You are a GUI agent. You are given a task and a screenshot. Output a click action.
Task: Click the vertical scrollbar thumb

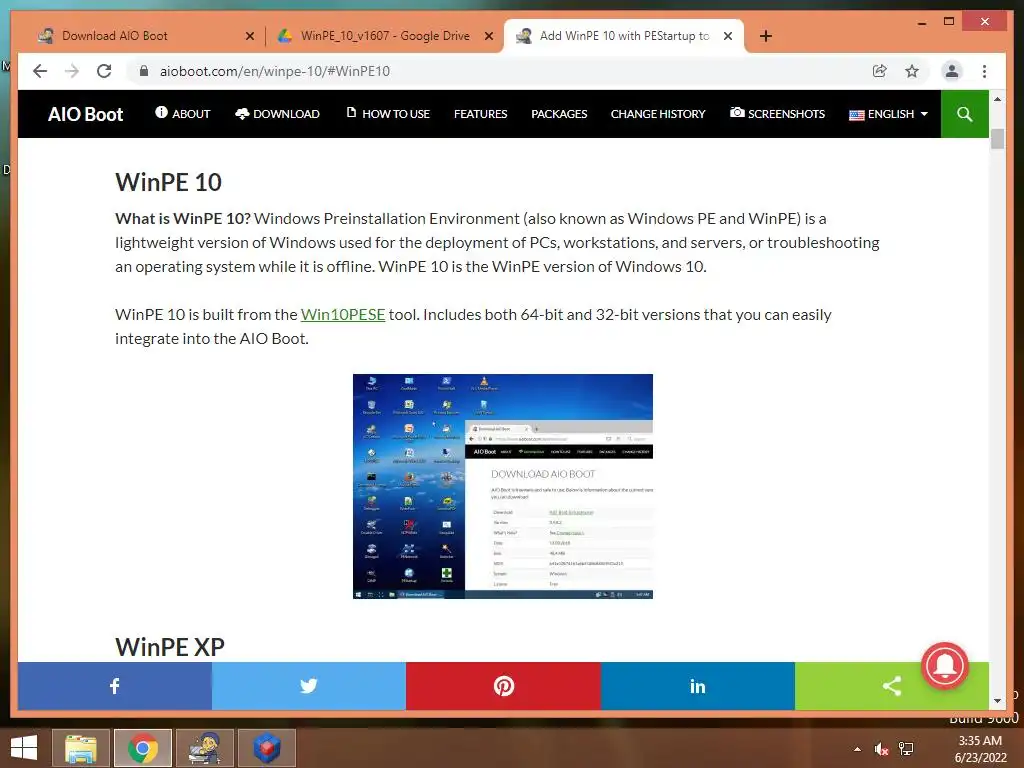pos(997,139)
